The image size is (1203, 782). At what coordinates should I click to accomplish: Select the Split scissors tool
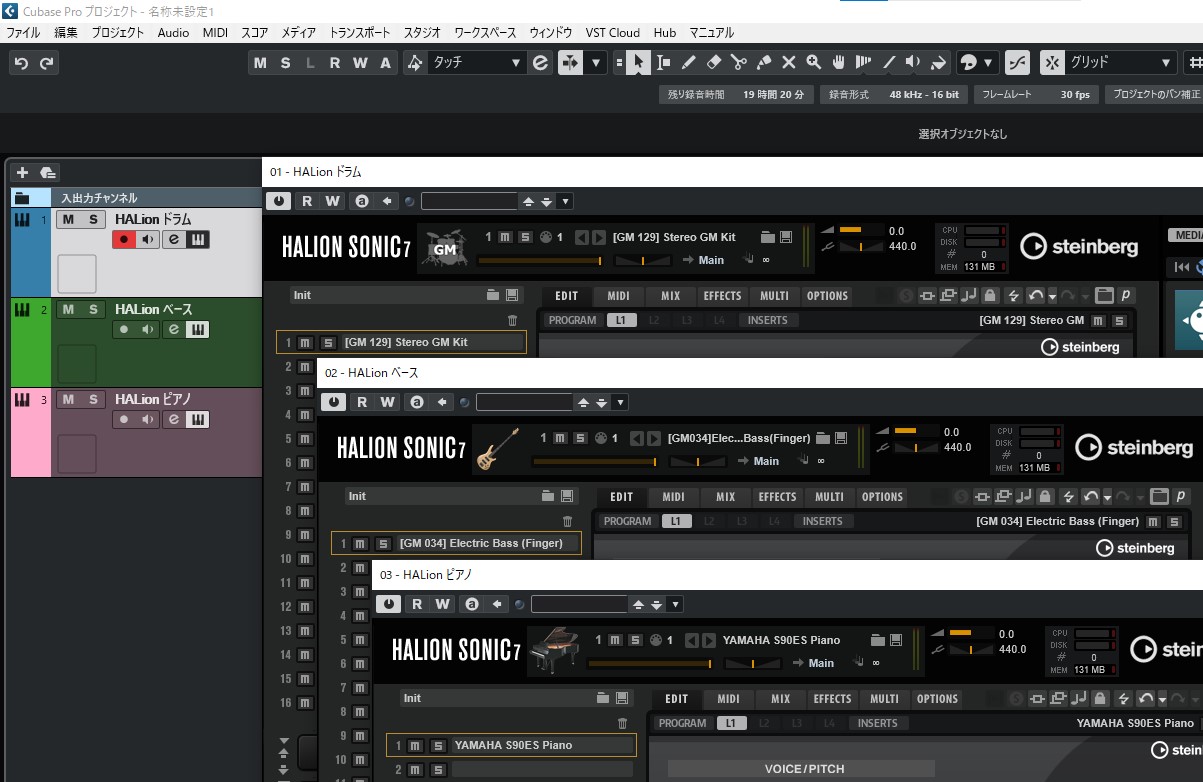coord(738,62)
